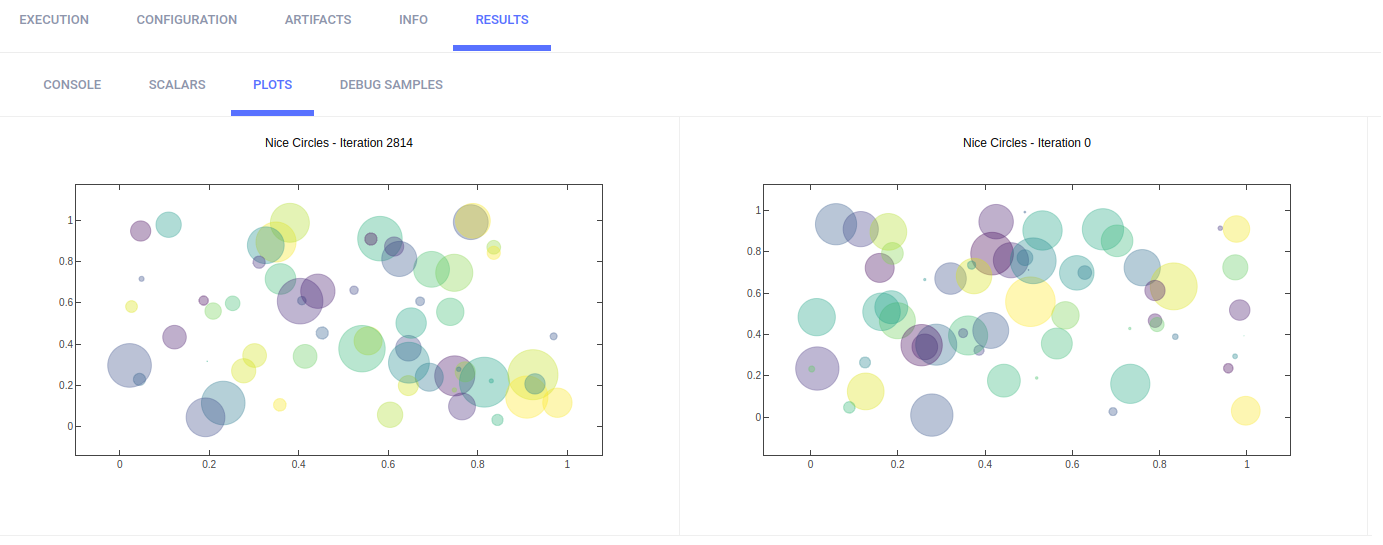This screenshot has width=1383, height=545.
Task: Click the "Nice Circles - Iteration 0" plot title
Action: 1027,143
